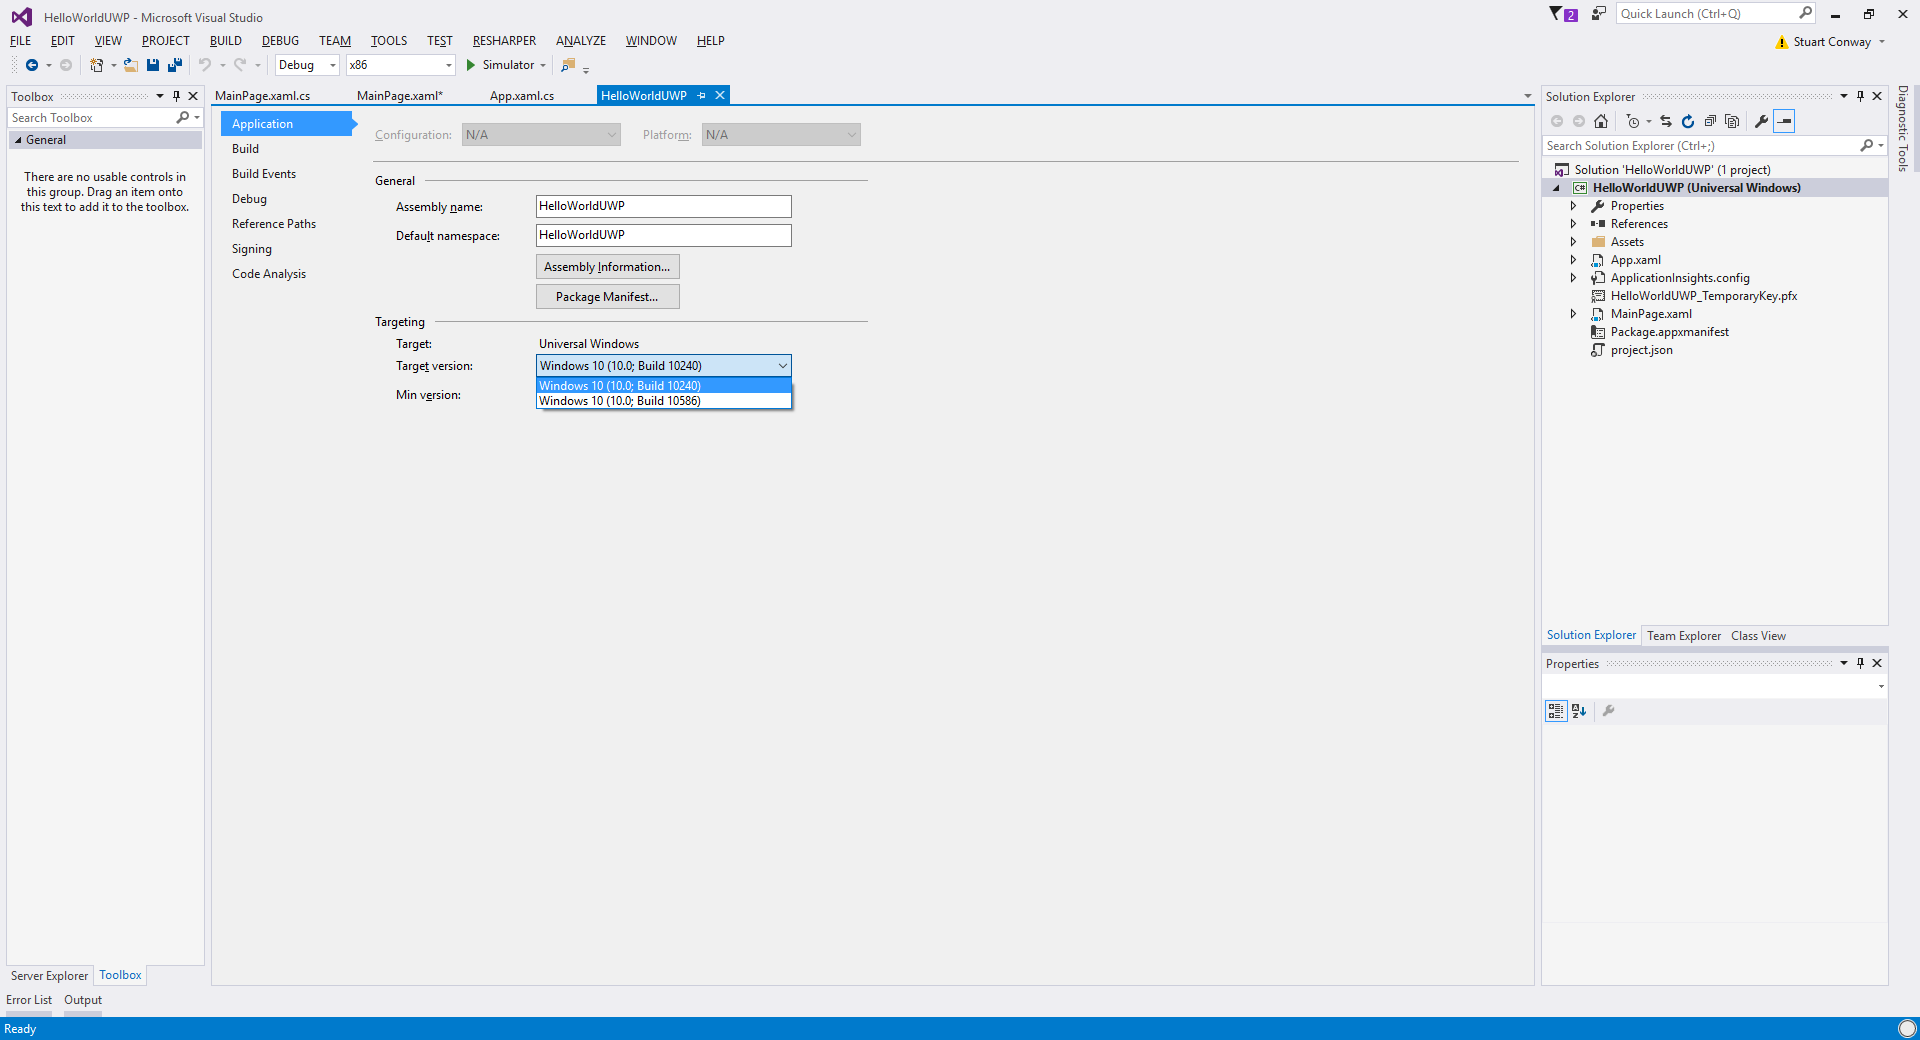This screenshot has height=1040, width=1920.
Task: Open the Error List panel
Action: [x=29, y=1000]
